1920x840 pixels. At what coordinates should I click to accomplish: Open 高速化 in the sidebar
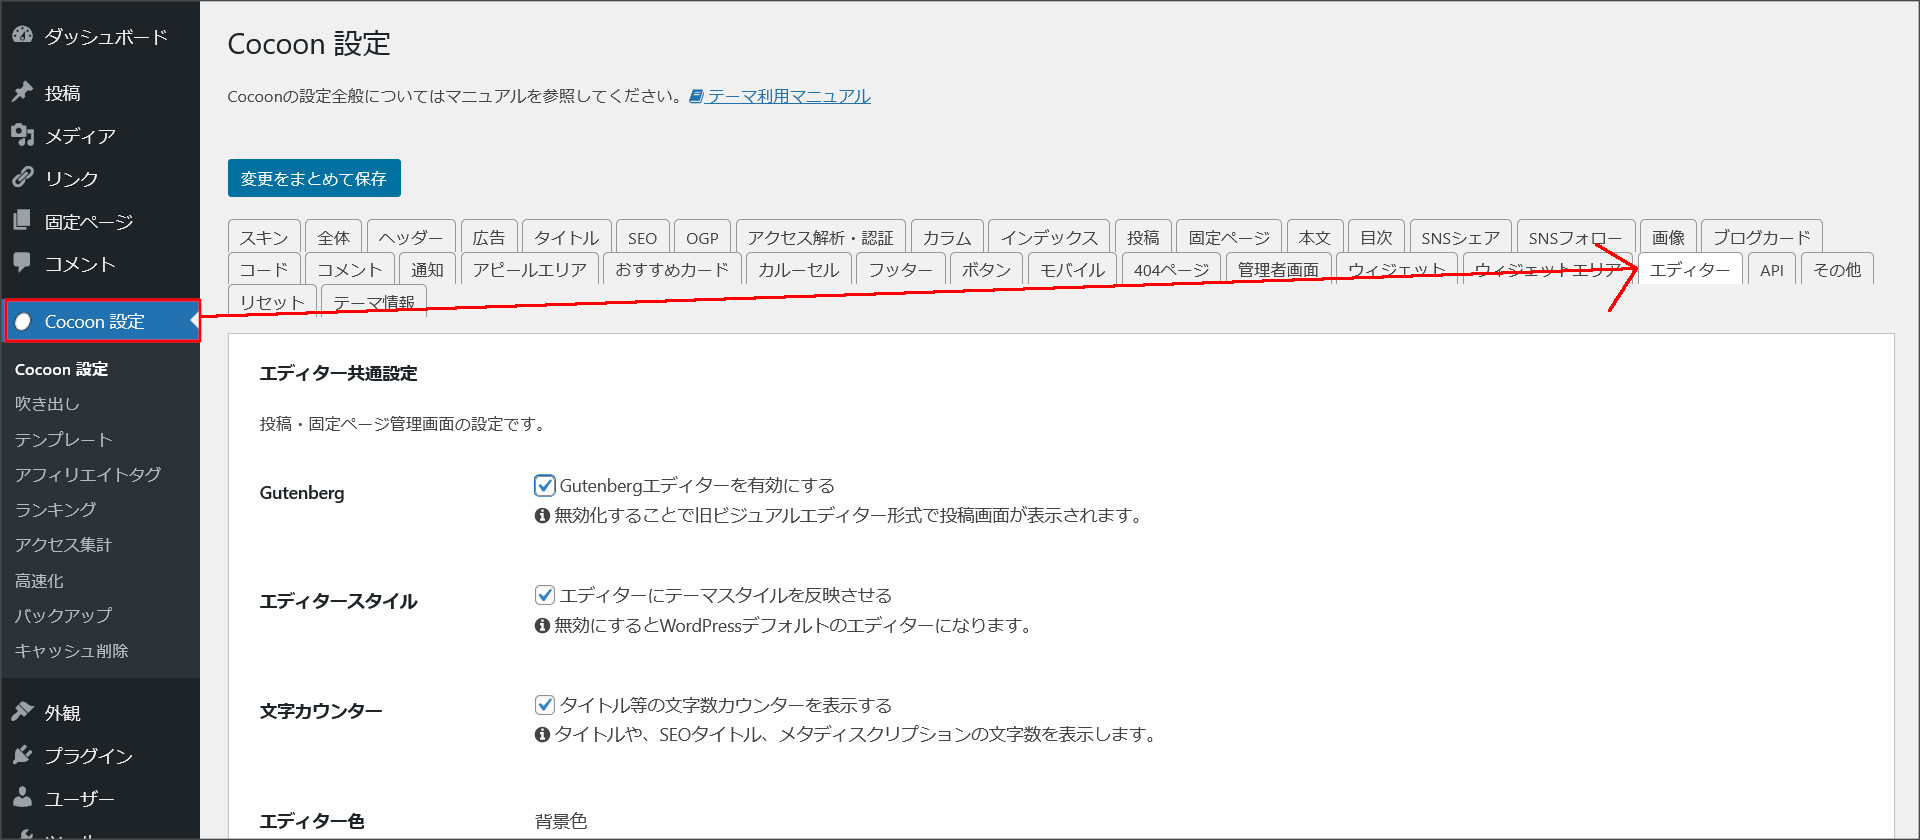click(40, 580)
